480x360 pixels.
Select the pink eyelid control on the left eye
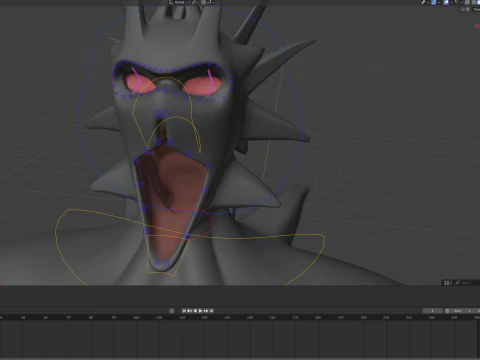tap(136, 80)
